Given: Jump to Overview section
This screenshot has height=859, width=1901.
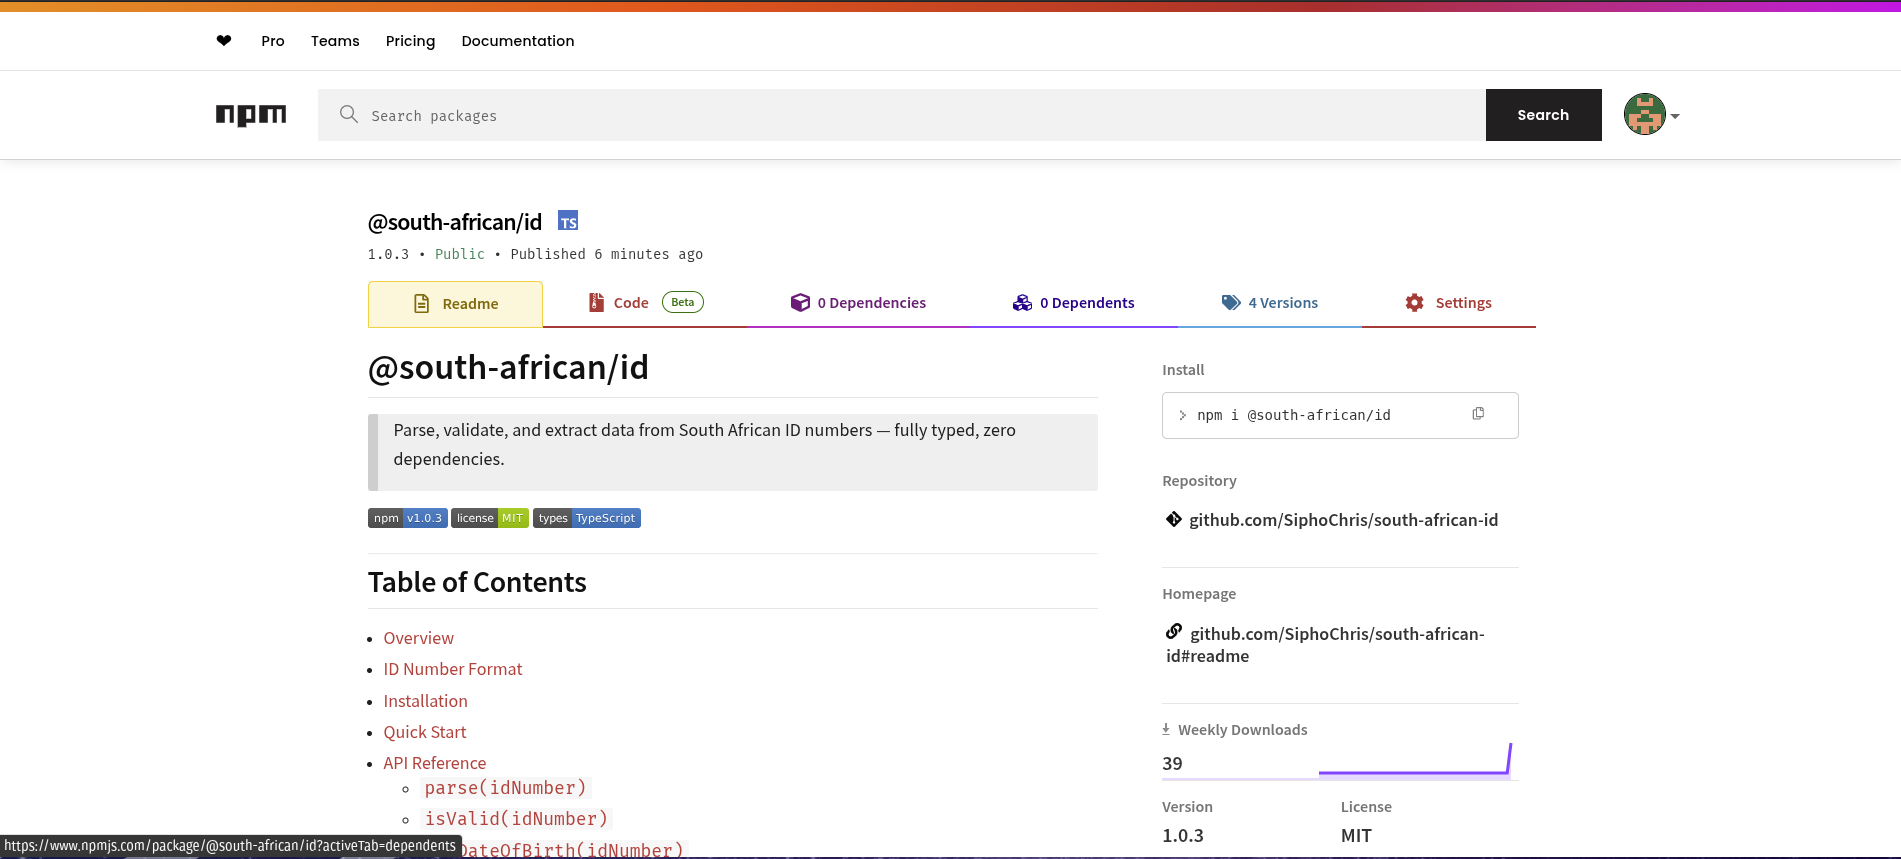Looking at the screenshot, I should [418, 638].
